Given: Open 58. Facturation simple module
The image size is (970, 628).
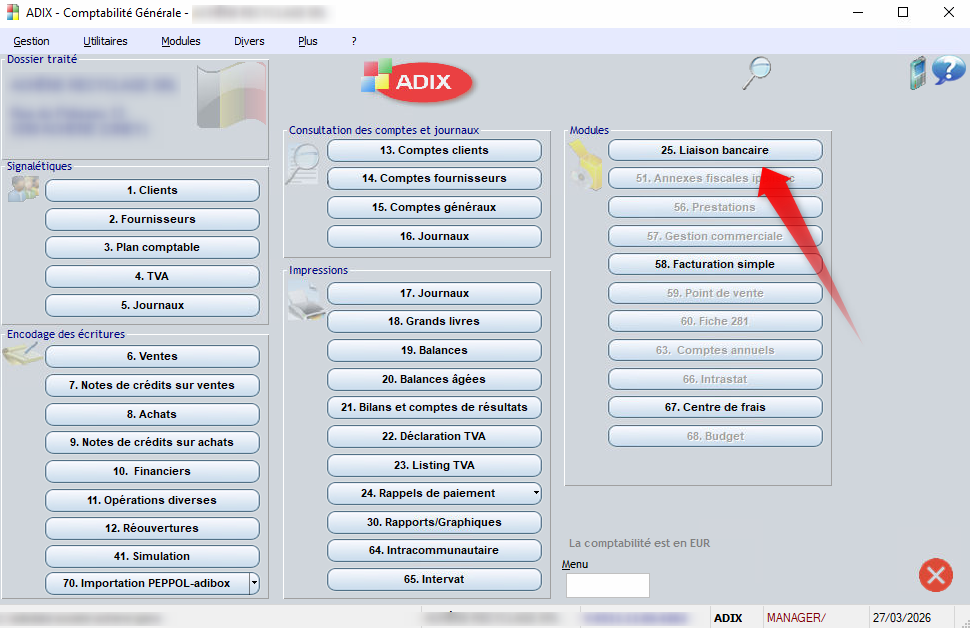Looking at the screenshot, I should [714, 264].
